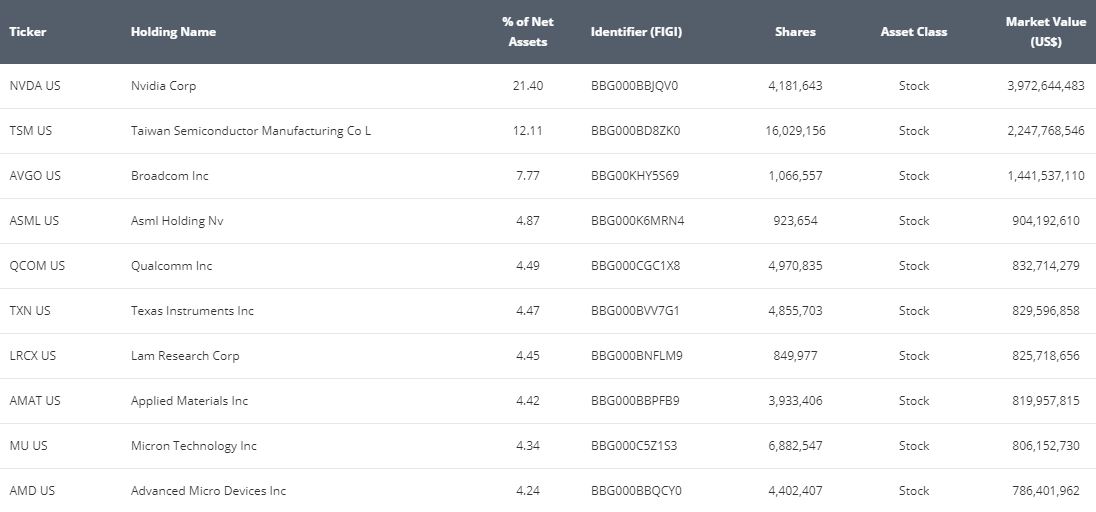Select FIGI identifier BBG000BBPFB9
This screenshot has width=1096, height=512.
tap(635, 401)
